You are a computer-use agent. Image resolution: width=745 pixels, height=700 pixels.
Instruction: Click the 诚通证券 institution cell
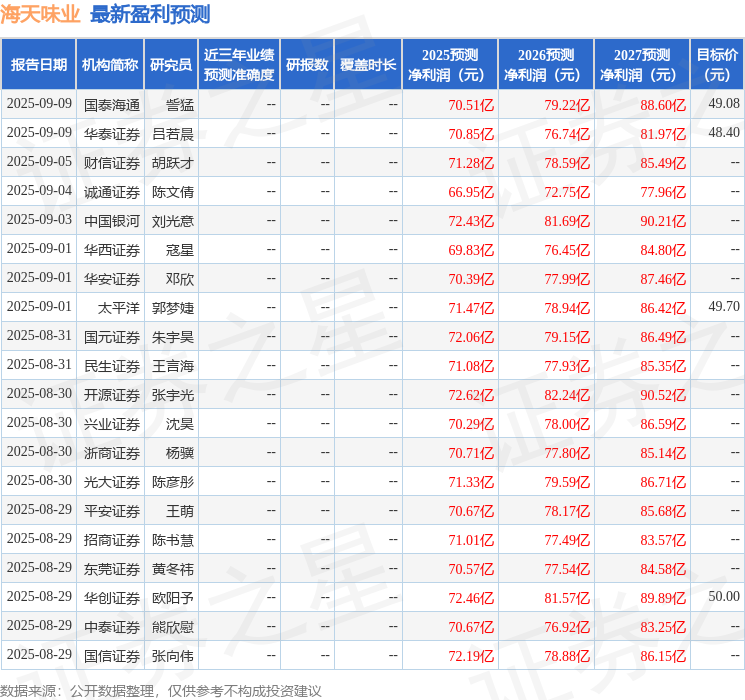[112, 192]
